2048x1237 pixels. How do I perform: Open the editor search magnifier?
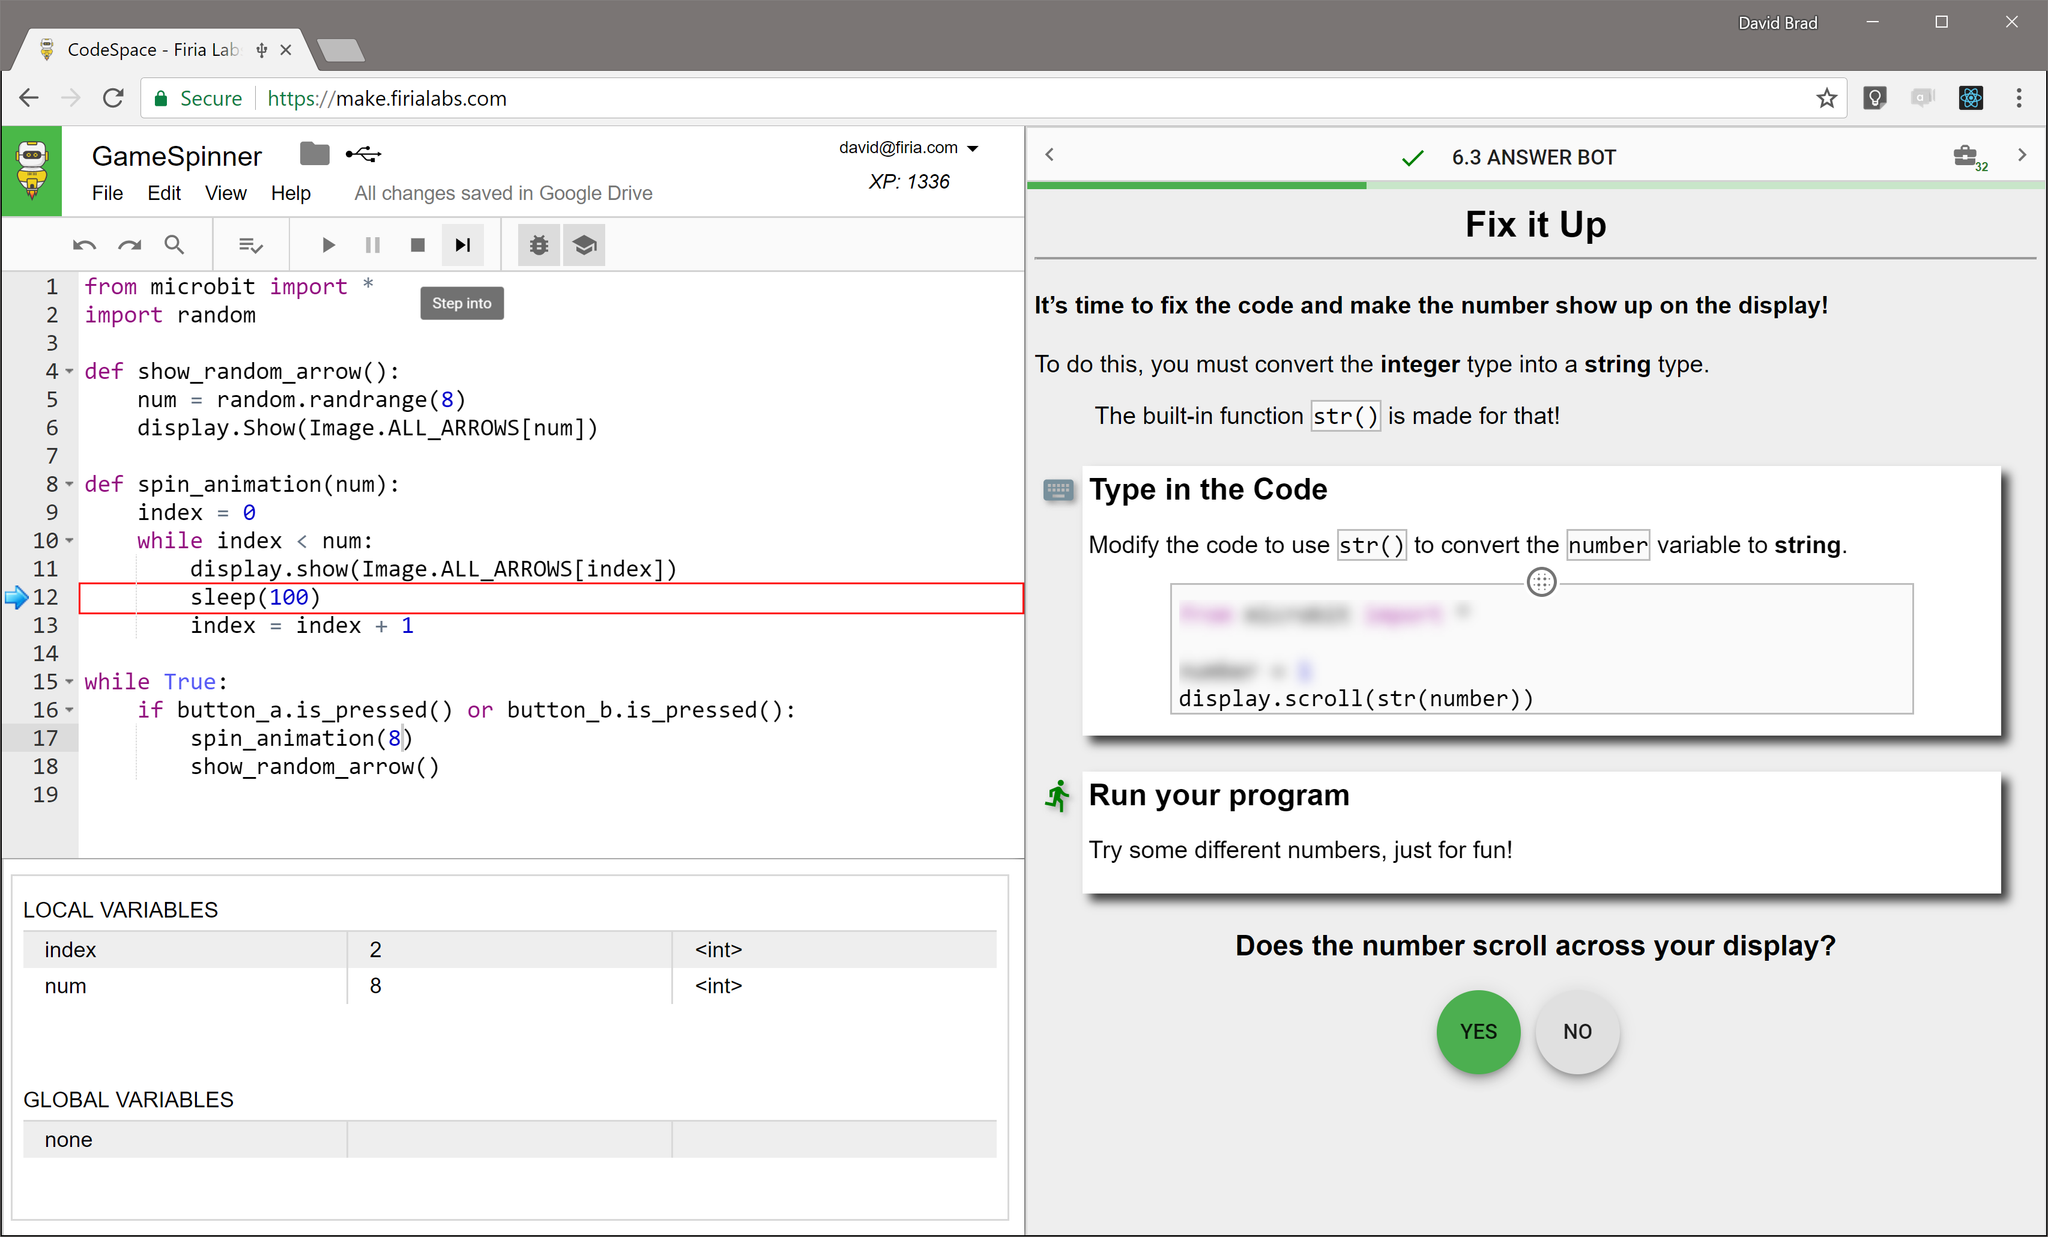(x=174, y=245)
